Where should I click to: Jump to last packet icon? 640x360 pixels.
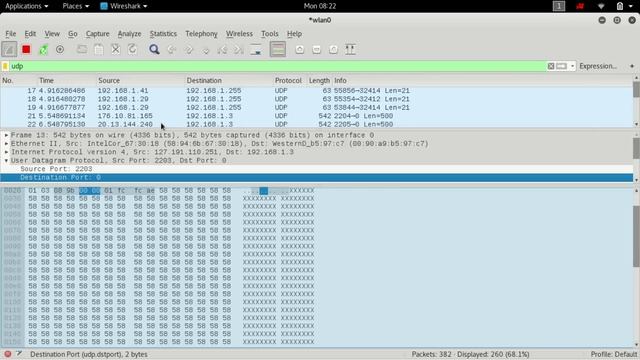[x=239, y=49]
